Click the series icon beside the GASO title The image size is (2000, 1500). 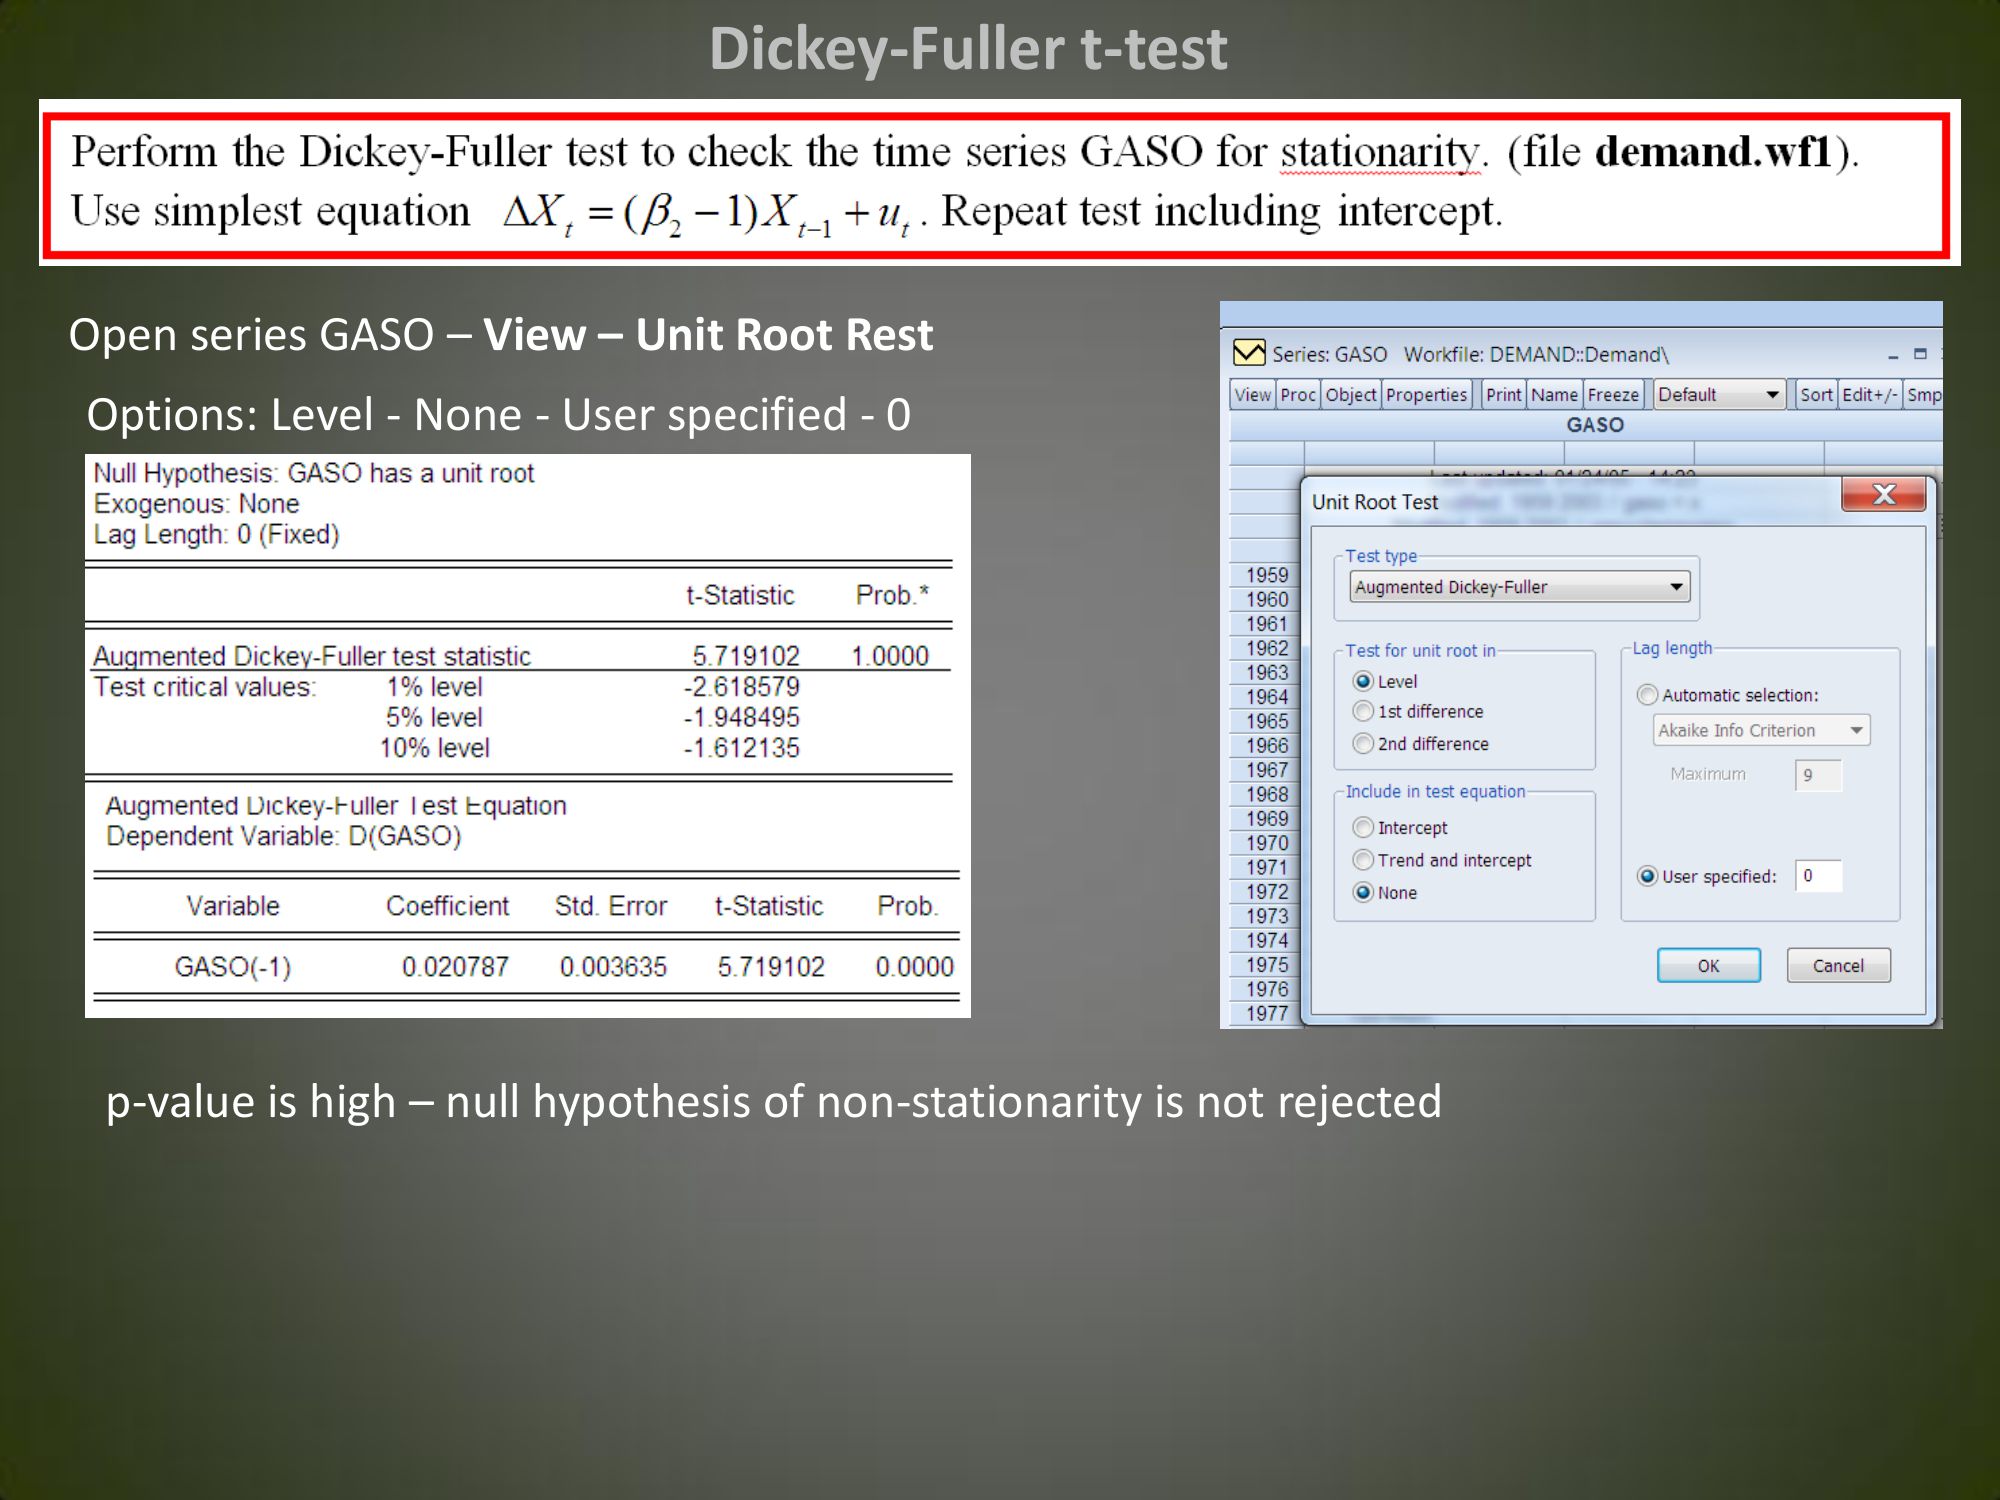tap(1248, 353)
